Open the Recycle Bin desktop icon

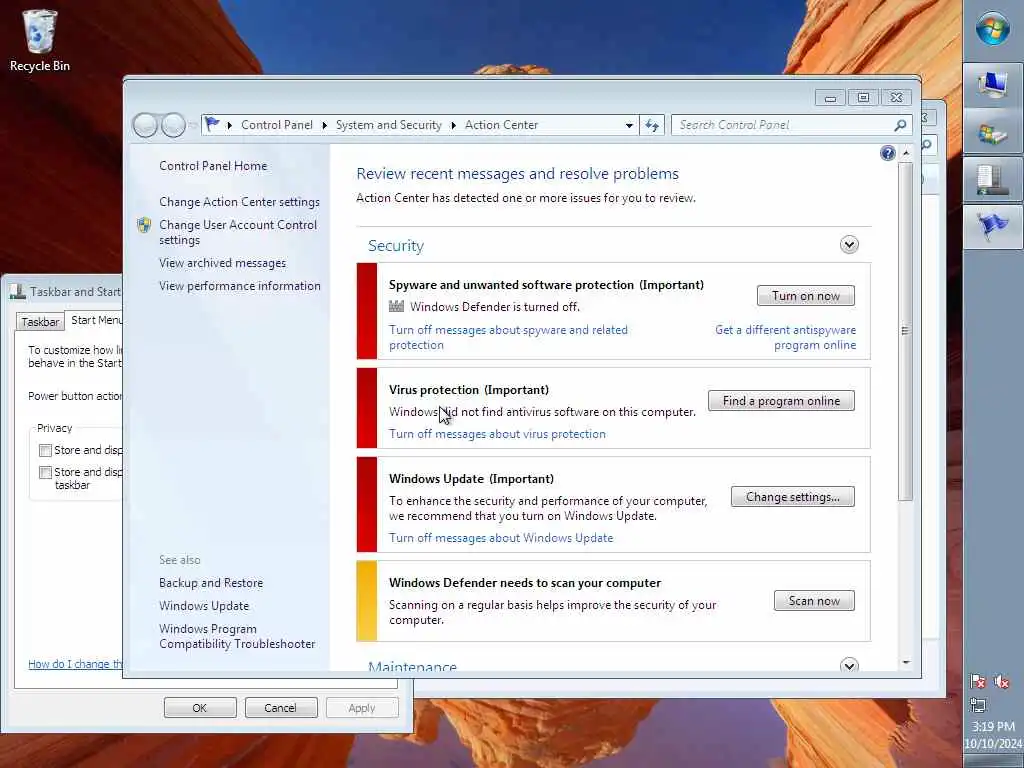coord(39,40)
